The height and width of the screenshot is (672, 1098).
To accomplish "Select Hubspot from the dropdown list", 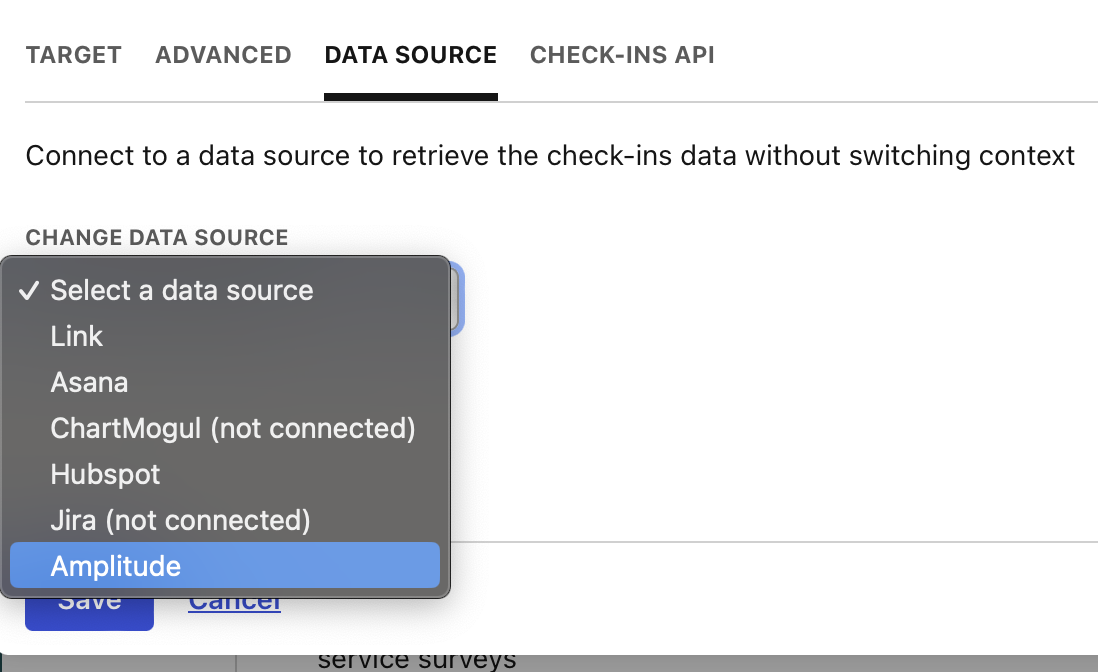I will click(106, 475).
